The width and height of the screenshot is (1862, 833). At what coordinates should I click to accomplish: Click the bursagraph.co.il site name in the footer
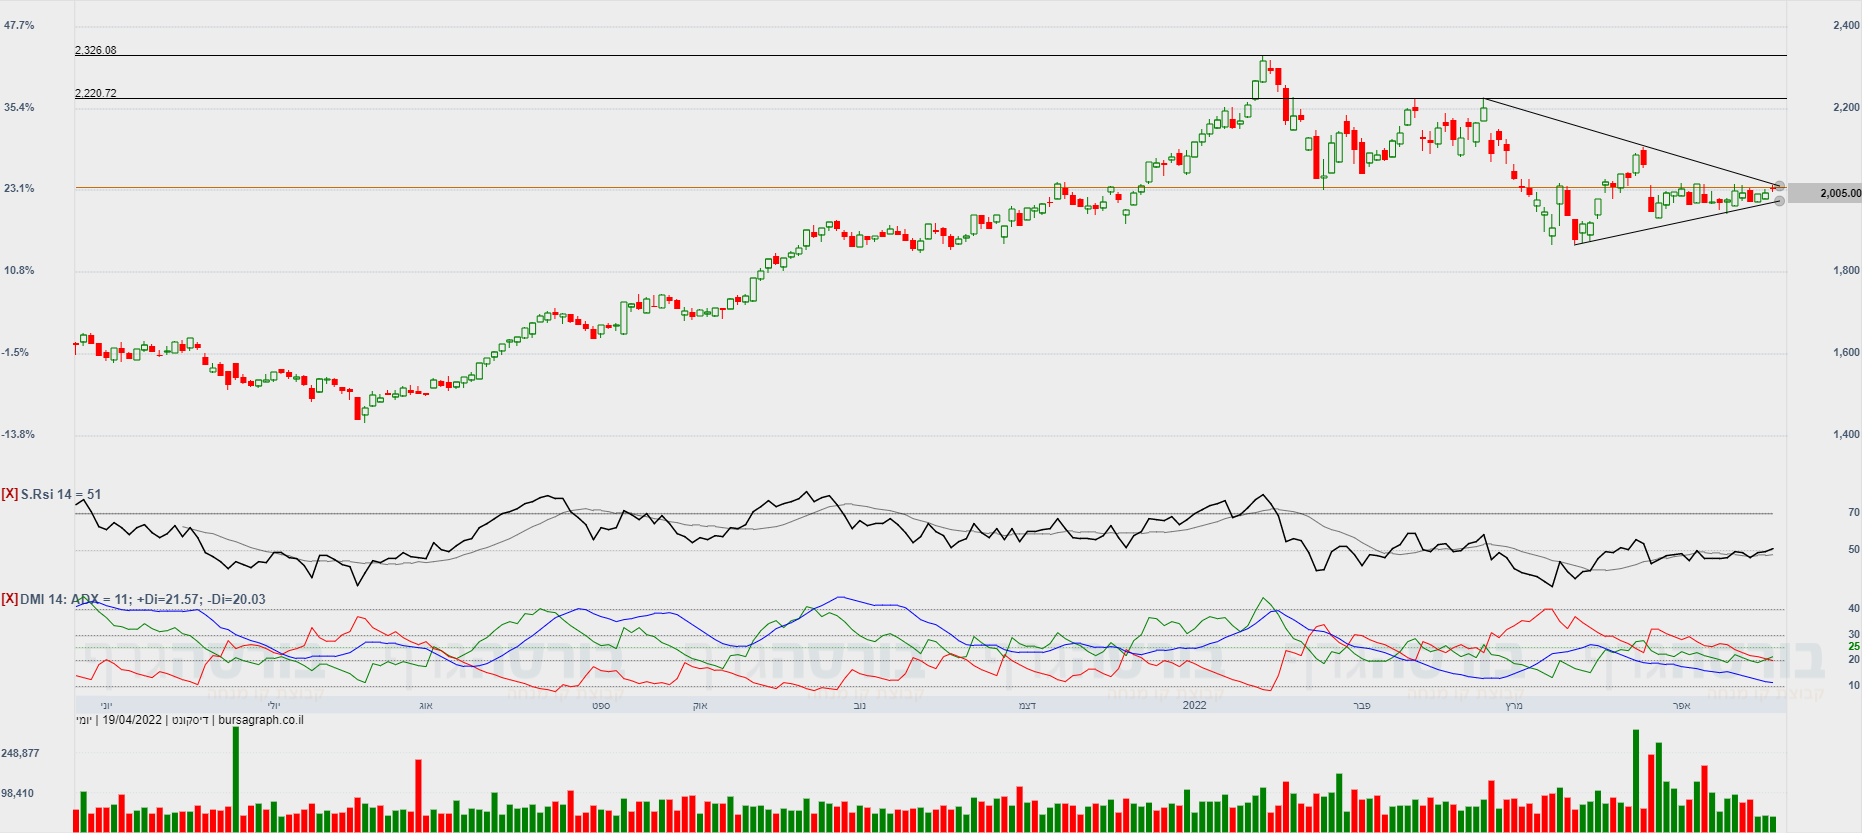pos(261,720)
